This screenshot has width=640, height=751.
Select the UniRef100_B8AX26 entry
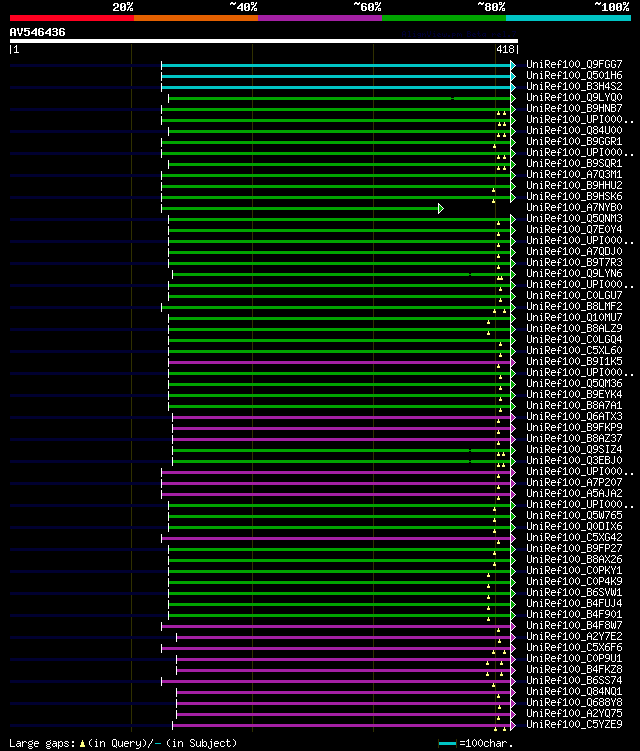point(574,560)
